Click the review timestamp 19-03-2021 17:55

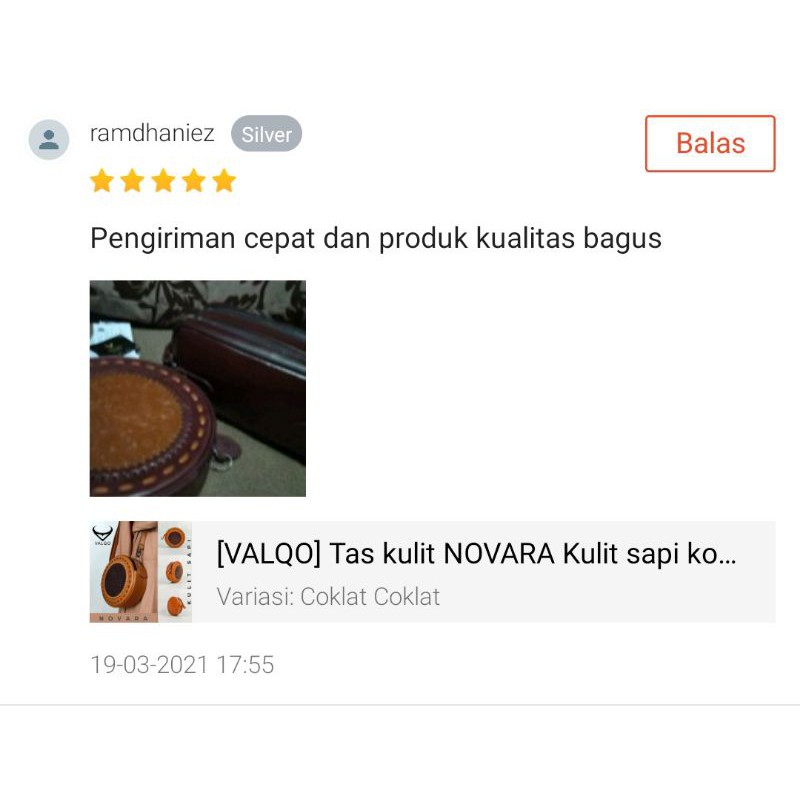[182, 665]
